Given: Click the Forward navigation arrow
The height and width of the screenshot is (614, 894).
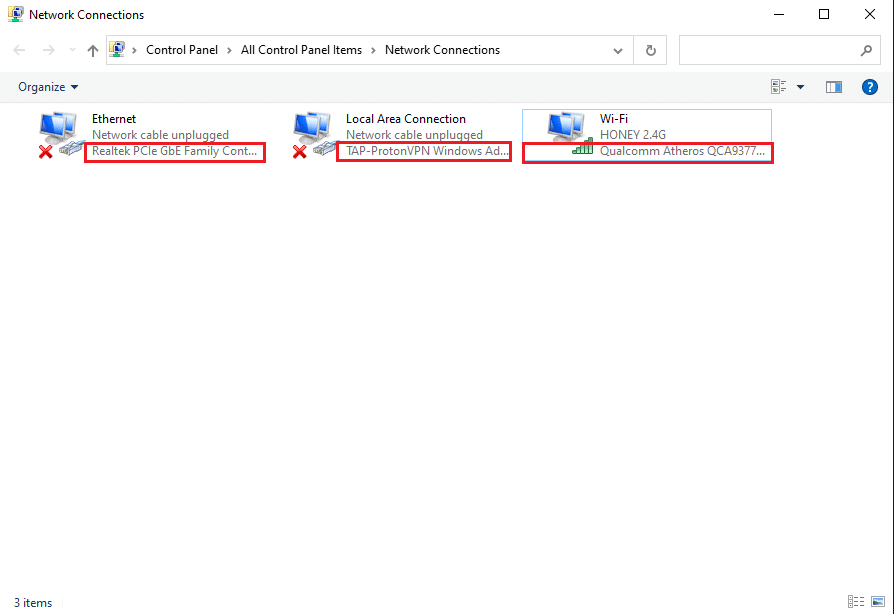Looking at the screenshot, I should pyautogui.click(x=48, y=50).
